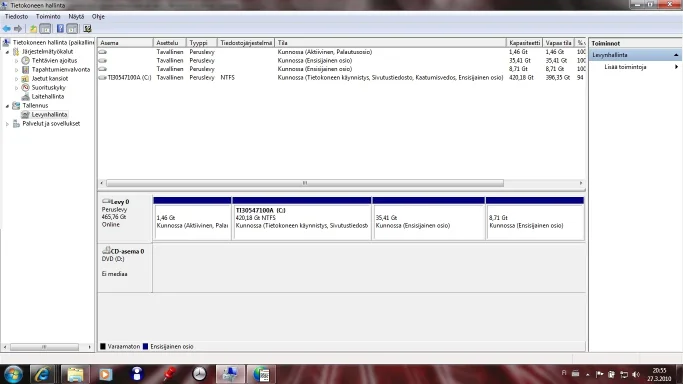The height and width of the screenshot is (384, 683).
Task: Select the 8,71 Gt partition block
Action: [x=535, y=219]
